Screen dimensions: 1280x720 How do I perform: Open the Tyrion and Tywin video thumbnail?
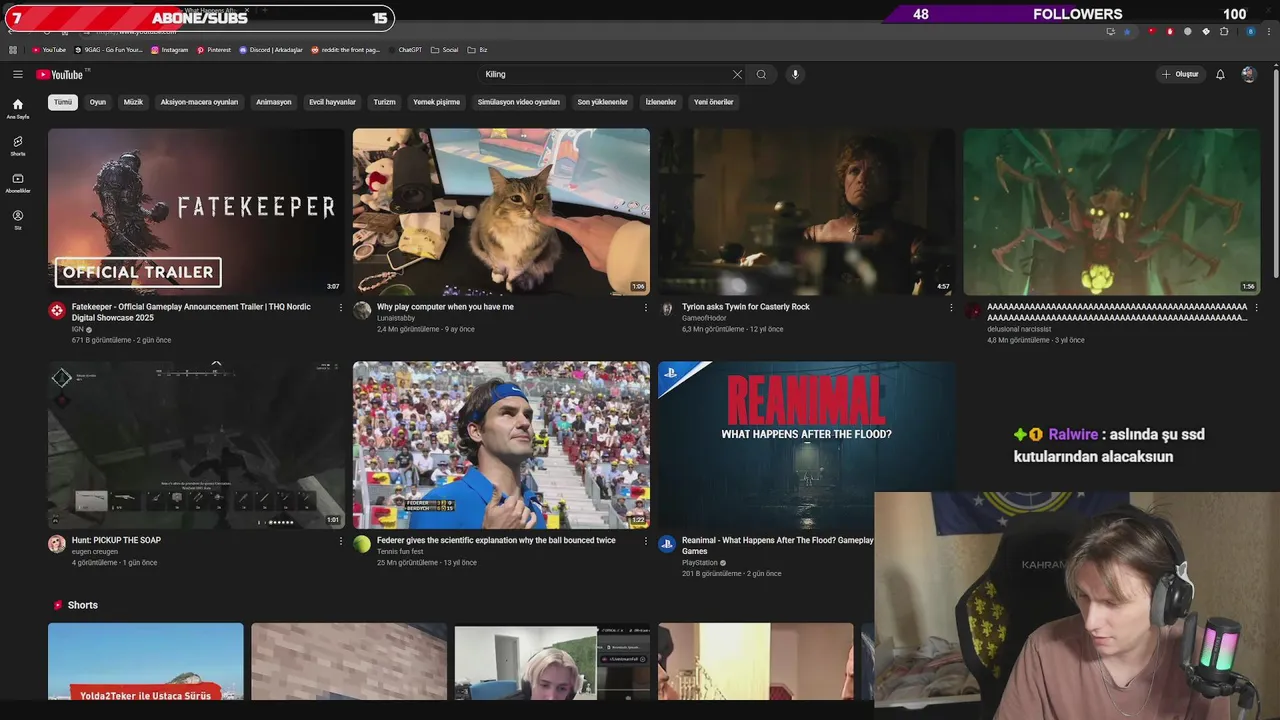click(x=806, y=211)
